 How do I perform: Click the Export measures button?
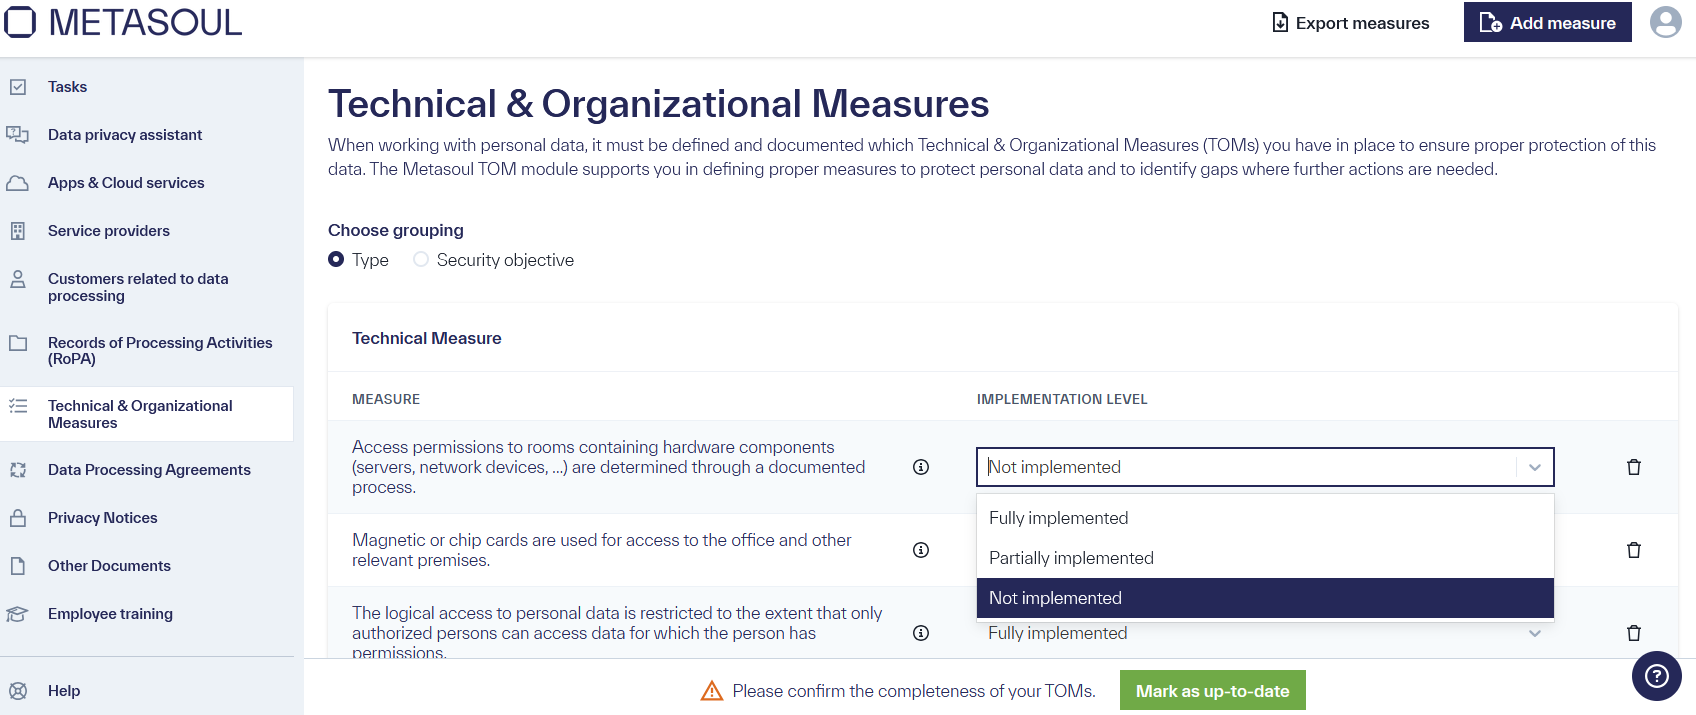(1350, 22)
